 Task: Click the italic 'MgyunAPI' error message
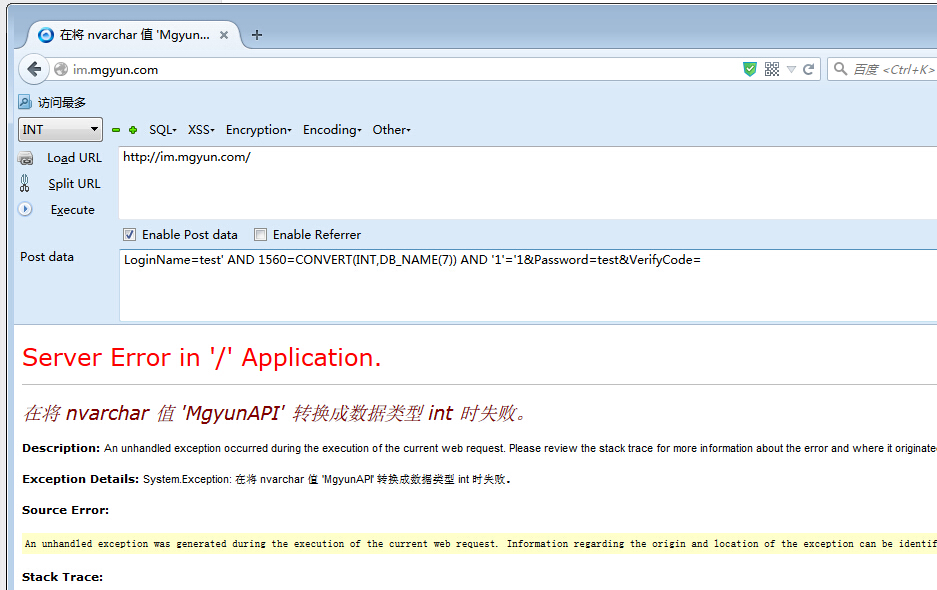click(x=275, y=413)
